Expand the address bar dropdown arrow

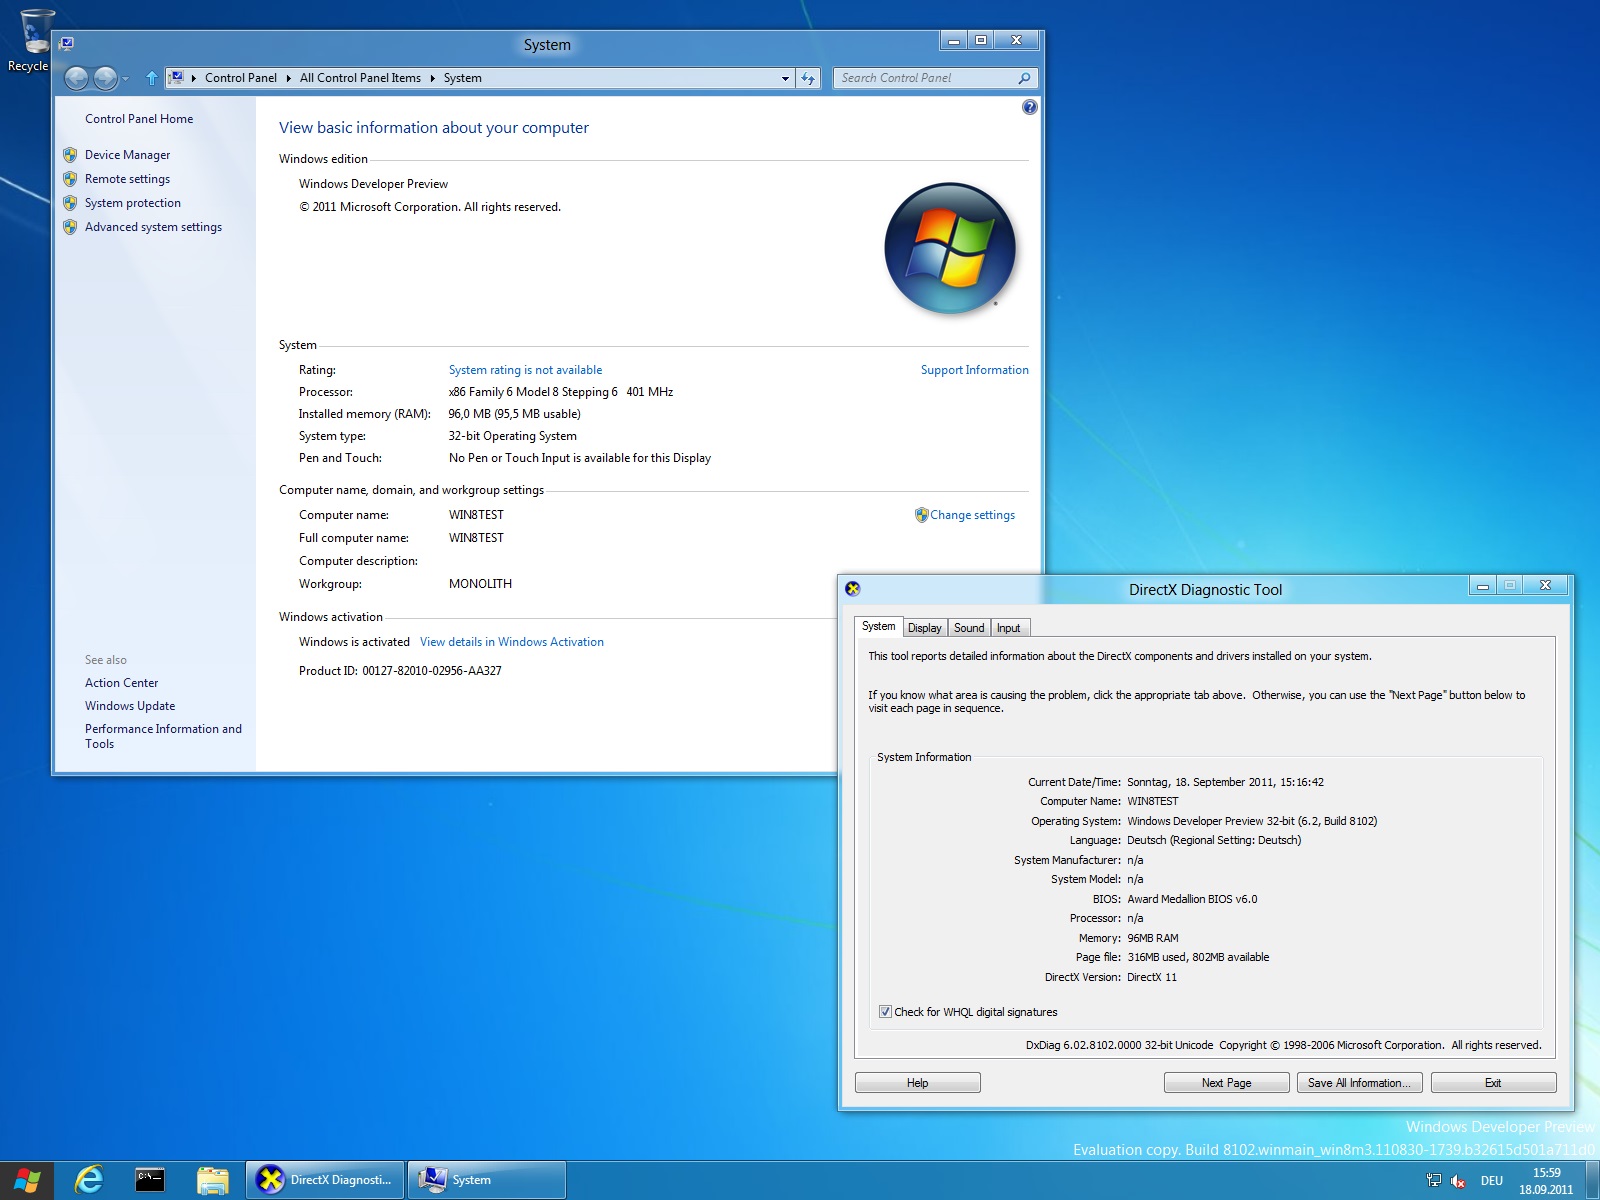pos(785,78)
